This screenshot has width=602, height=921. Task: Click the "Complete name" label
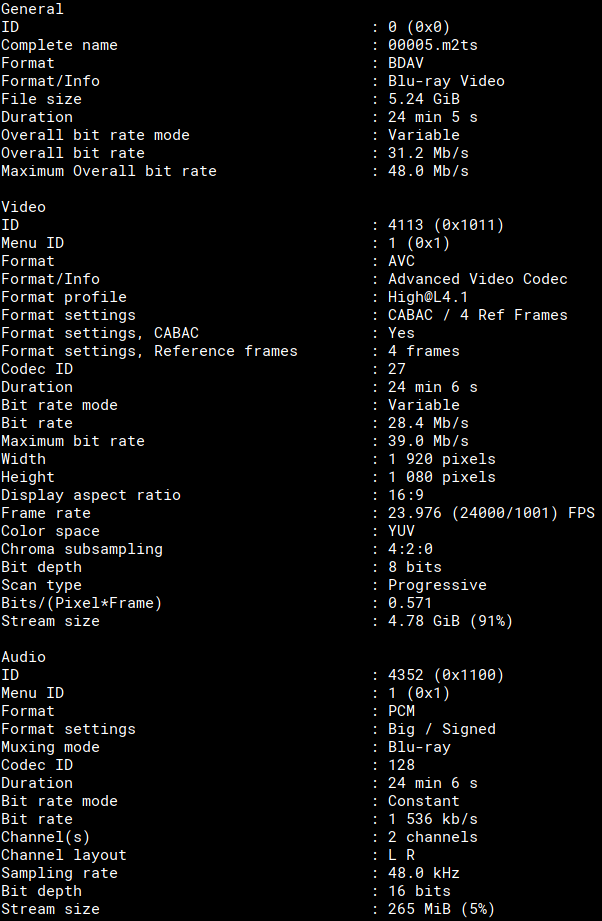tap(59, 45)
